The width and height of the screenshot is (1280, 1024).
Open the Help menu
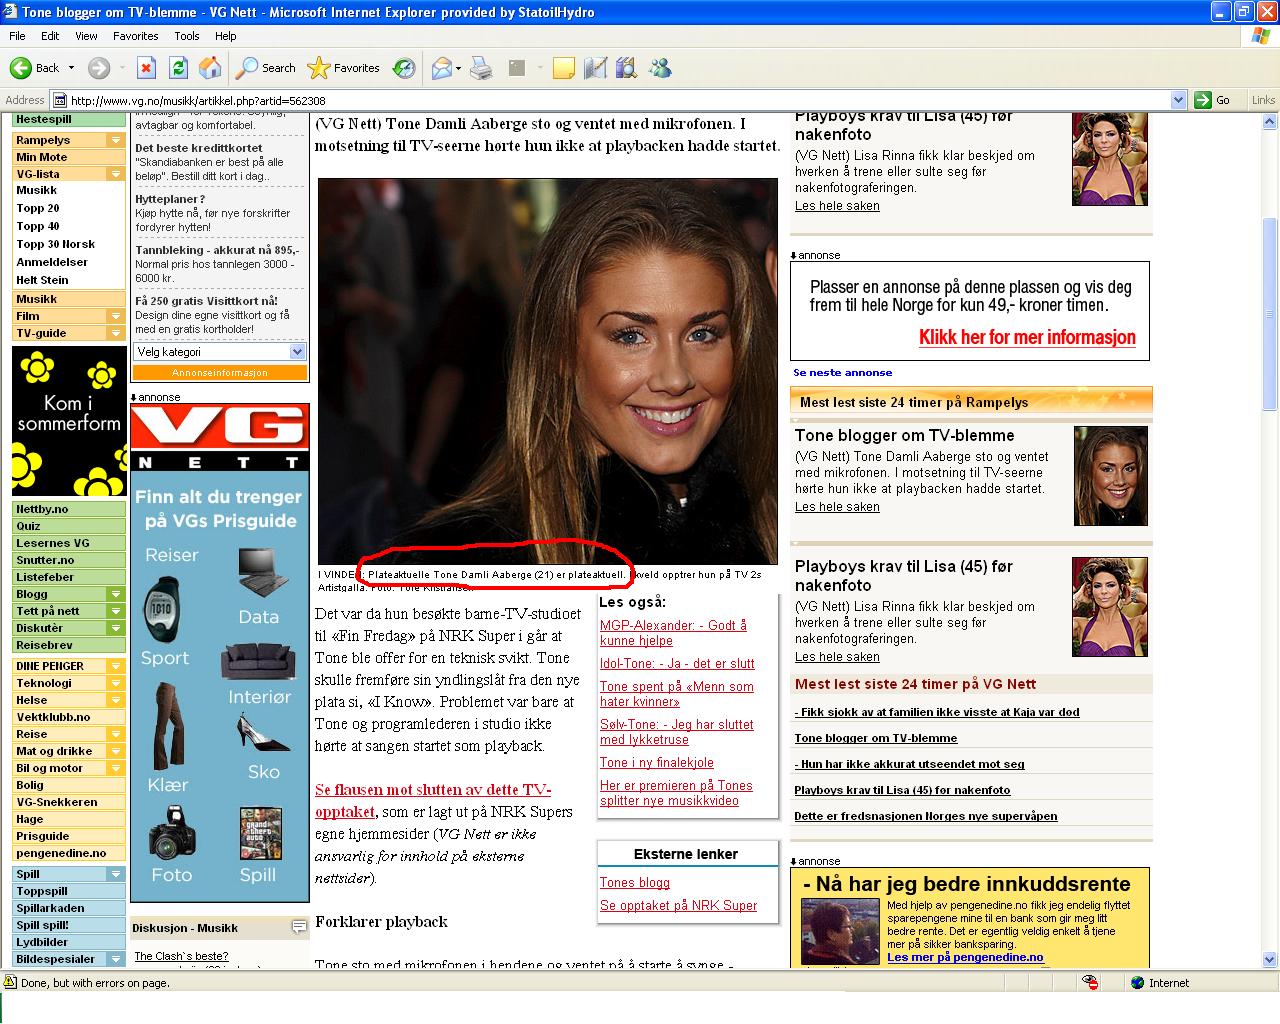click(x=226, y=36)
